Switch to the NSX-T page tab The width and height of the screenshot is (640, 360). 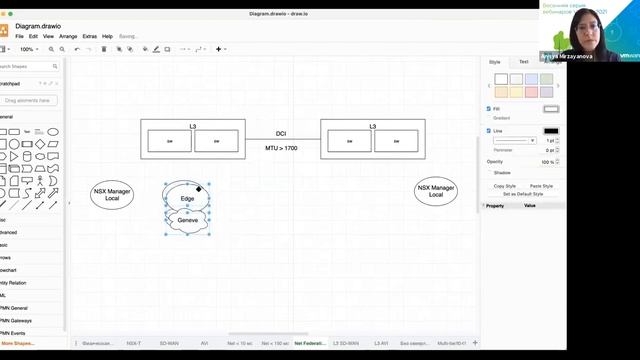click(133, 343)
